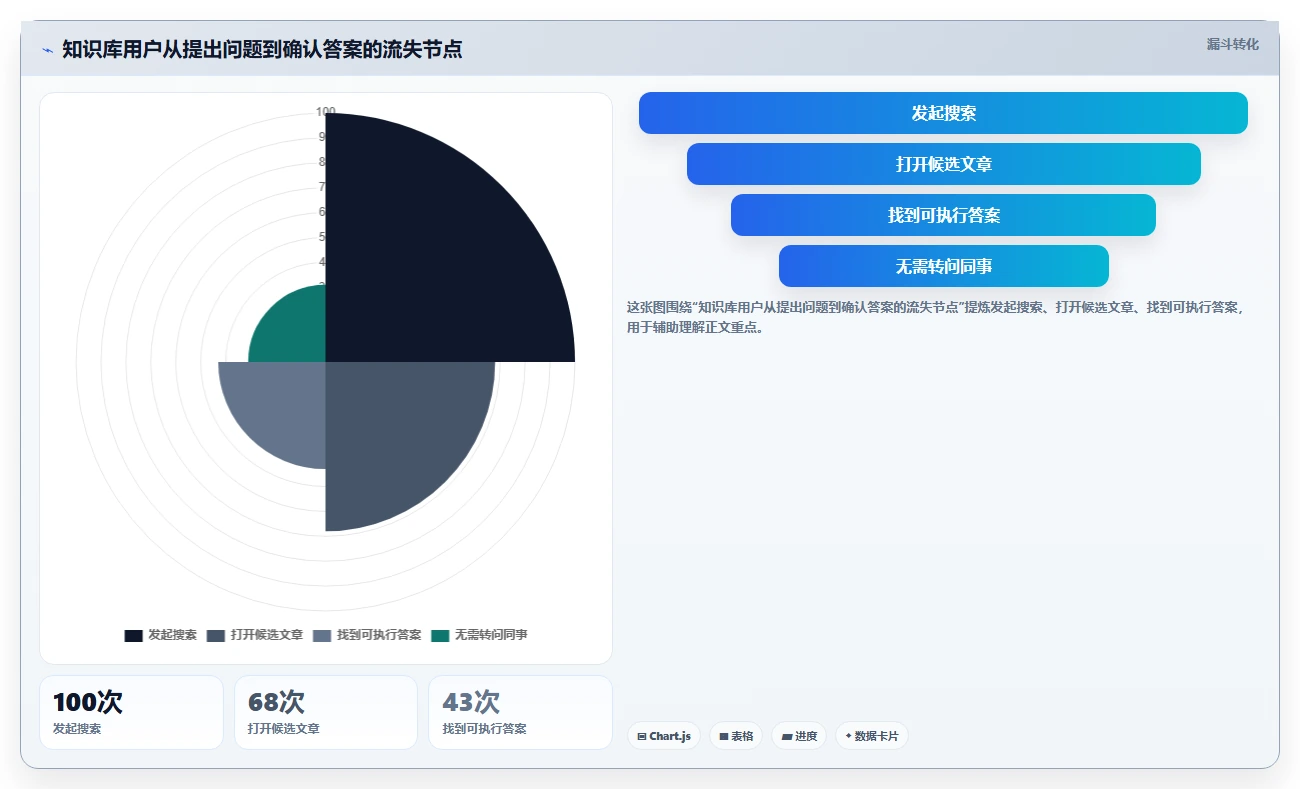The width and height of the screenshot is (1300, 789).
Task: Click the 进度 tag label
Action: [x=806, y=736]
